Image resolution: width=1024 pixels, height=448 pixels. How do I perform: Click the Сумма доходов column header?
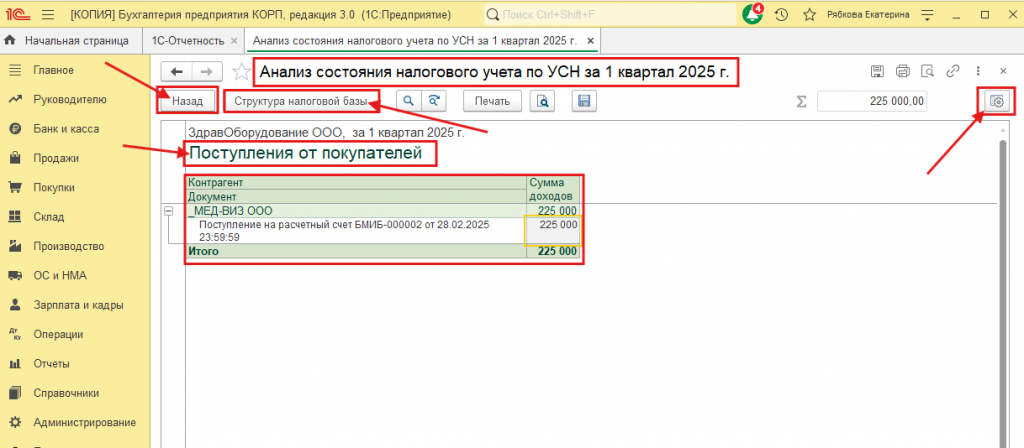point(552,189)
